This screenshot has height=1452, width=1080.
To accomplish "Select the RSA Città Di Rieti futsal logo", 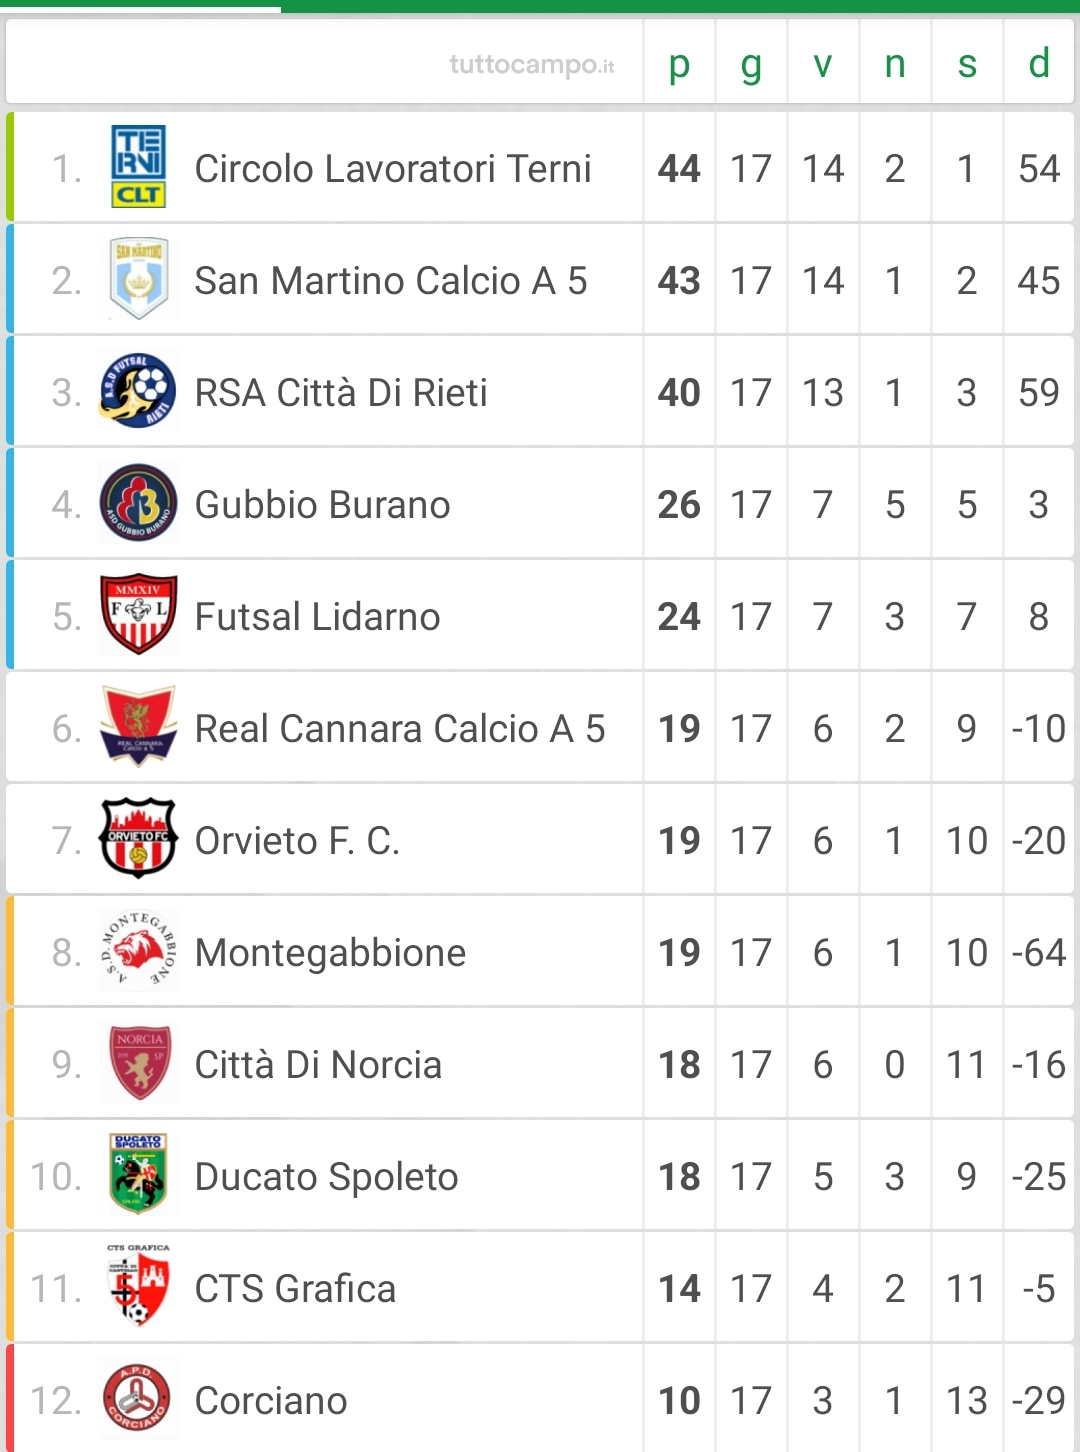I will pos(138,391).
